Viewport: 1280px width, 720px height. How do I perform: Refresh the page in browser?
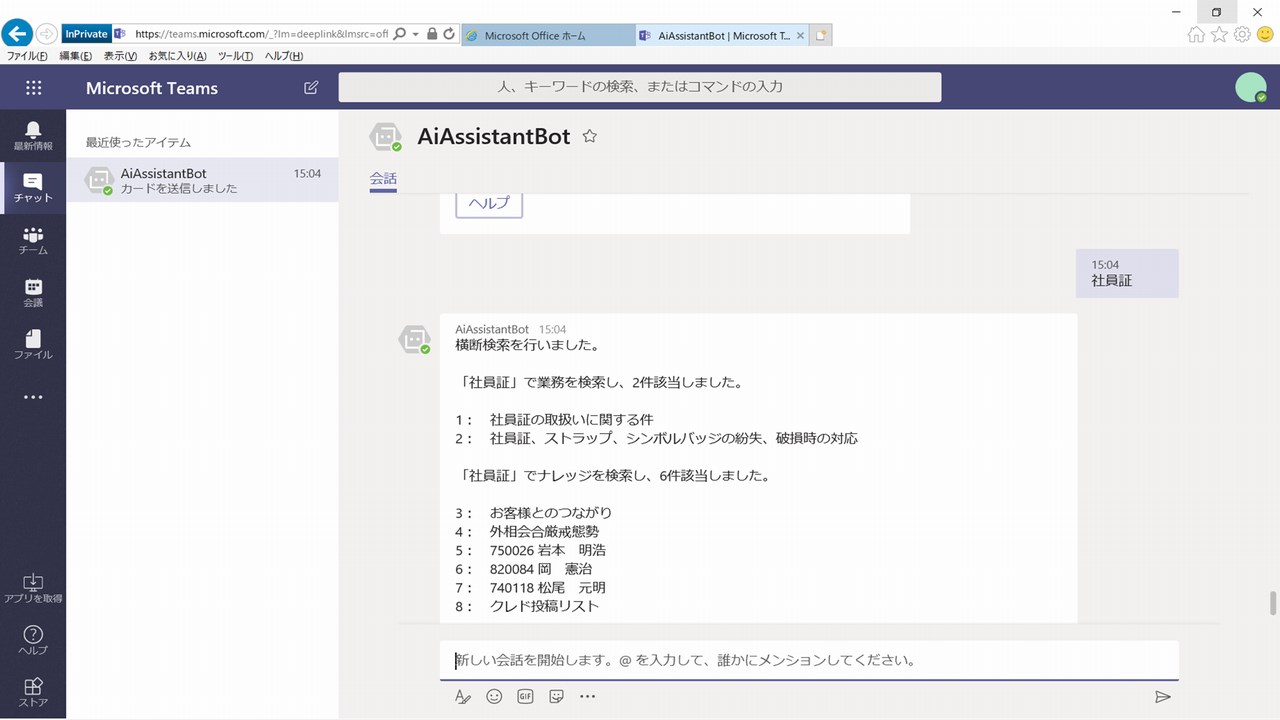coord(449,34)
